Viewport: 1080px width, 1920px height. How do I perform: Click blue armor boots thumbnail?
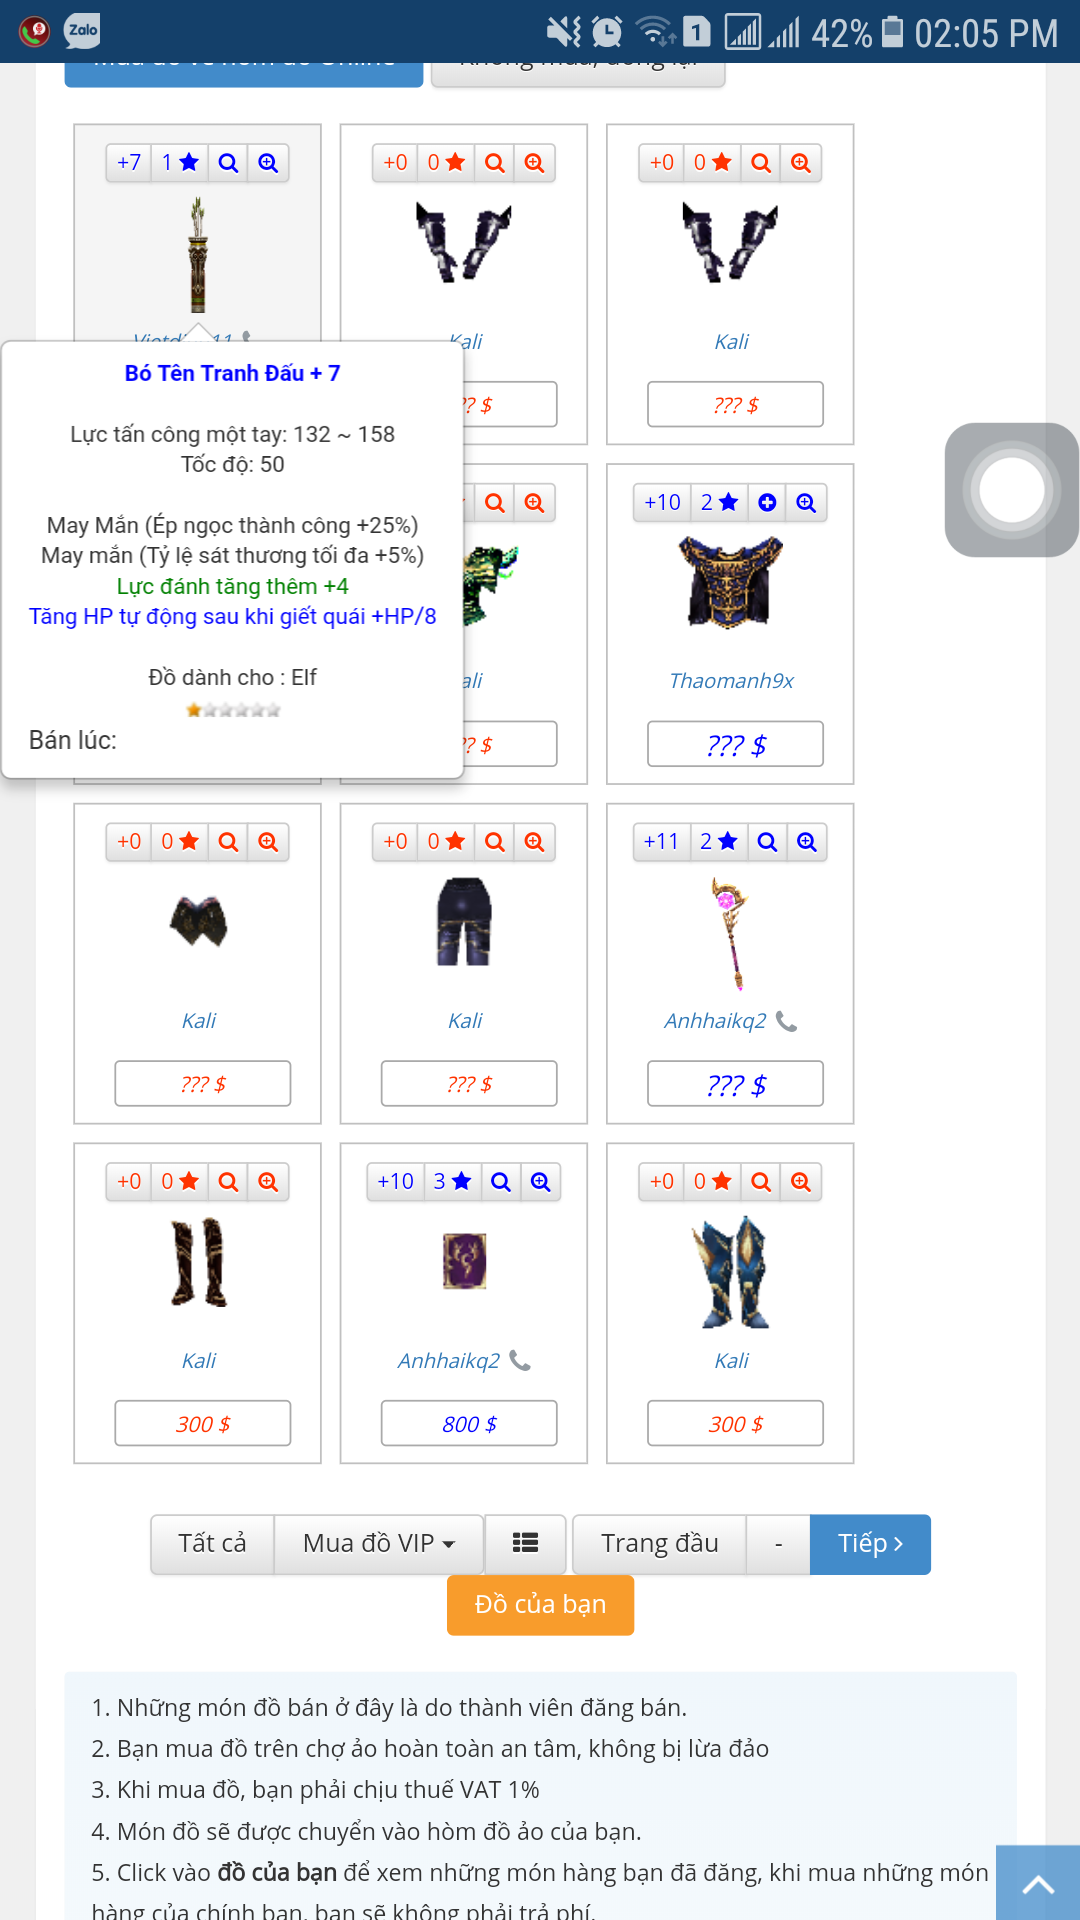[731, 1272]
